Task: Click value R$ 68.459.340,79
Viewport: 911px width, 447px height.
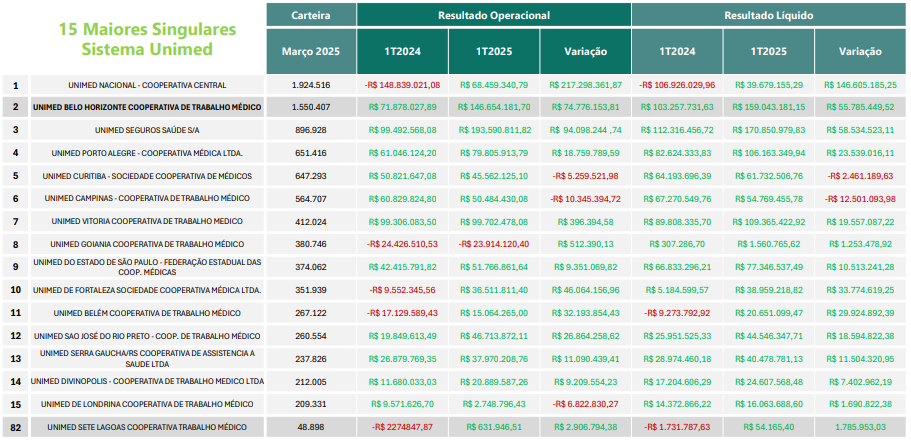Action: (494, 85)
